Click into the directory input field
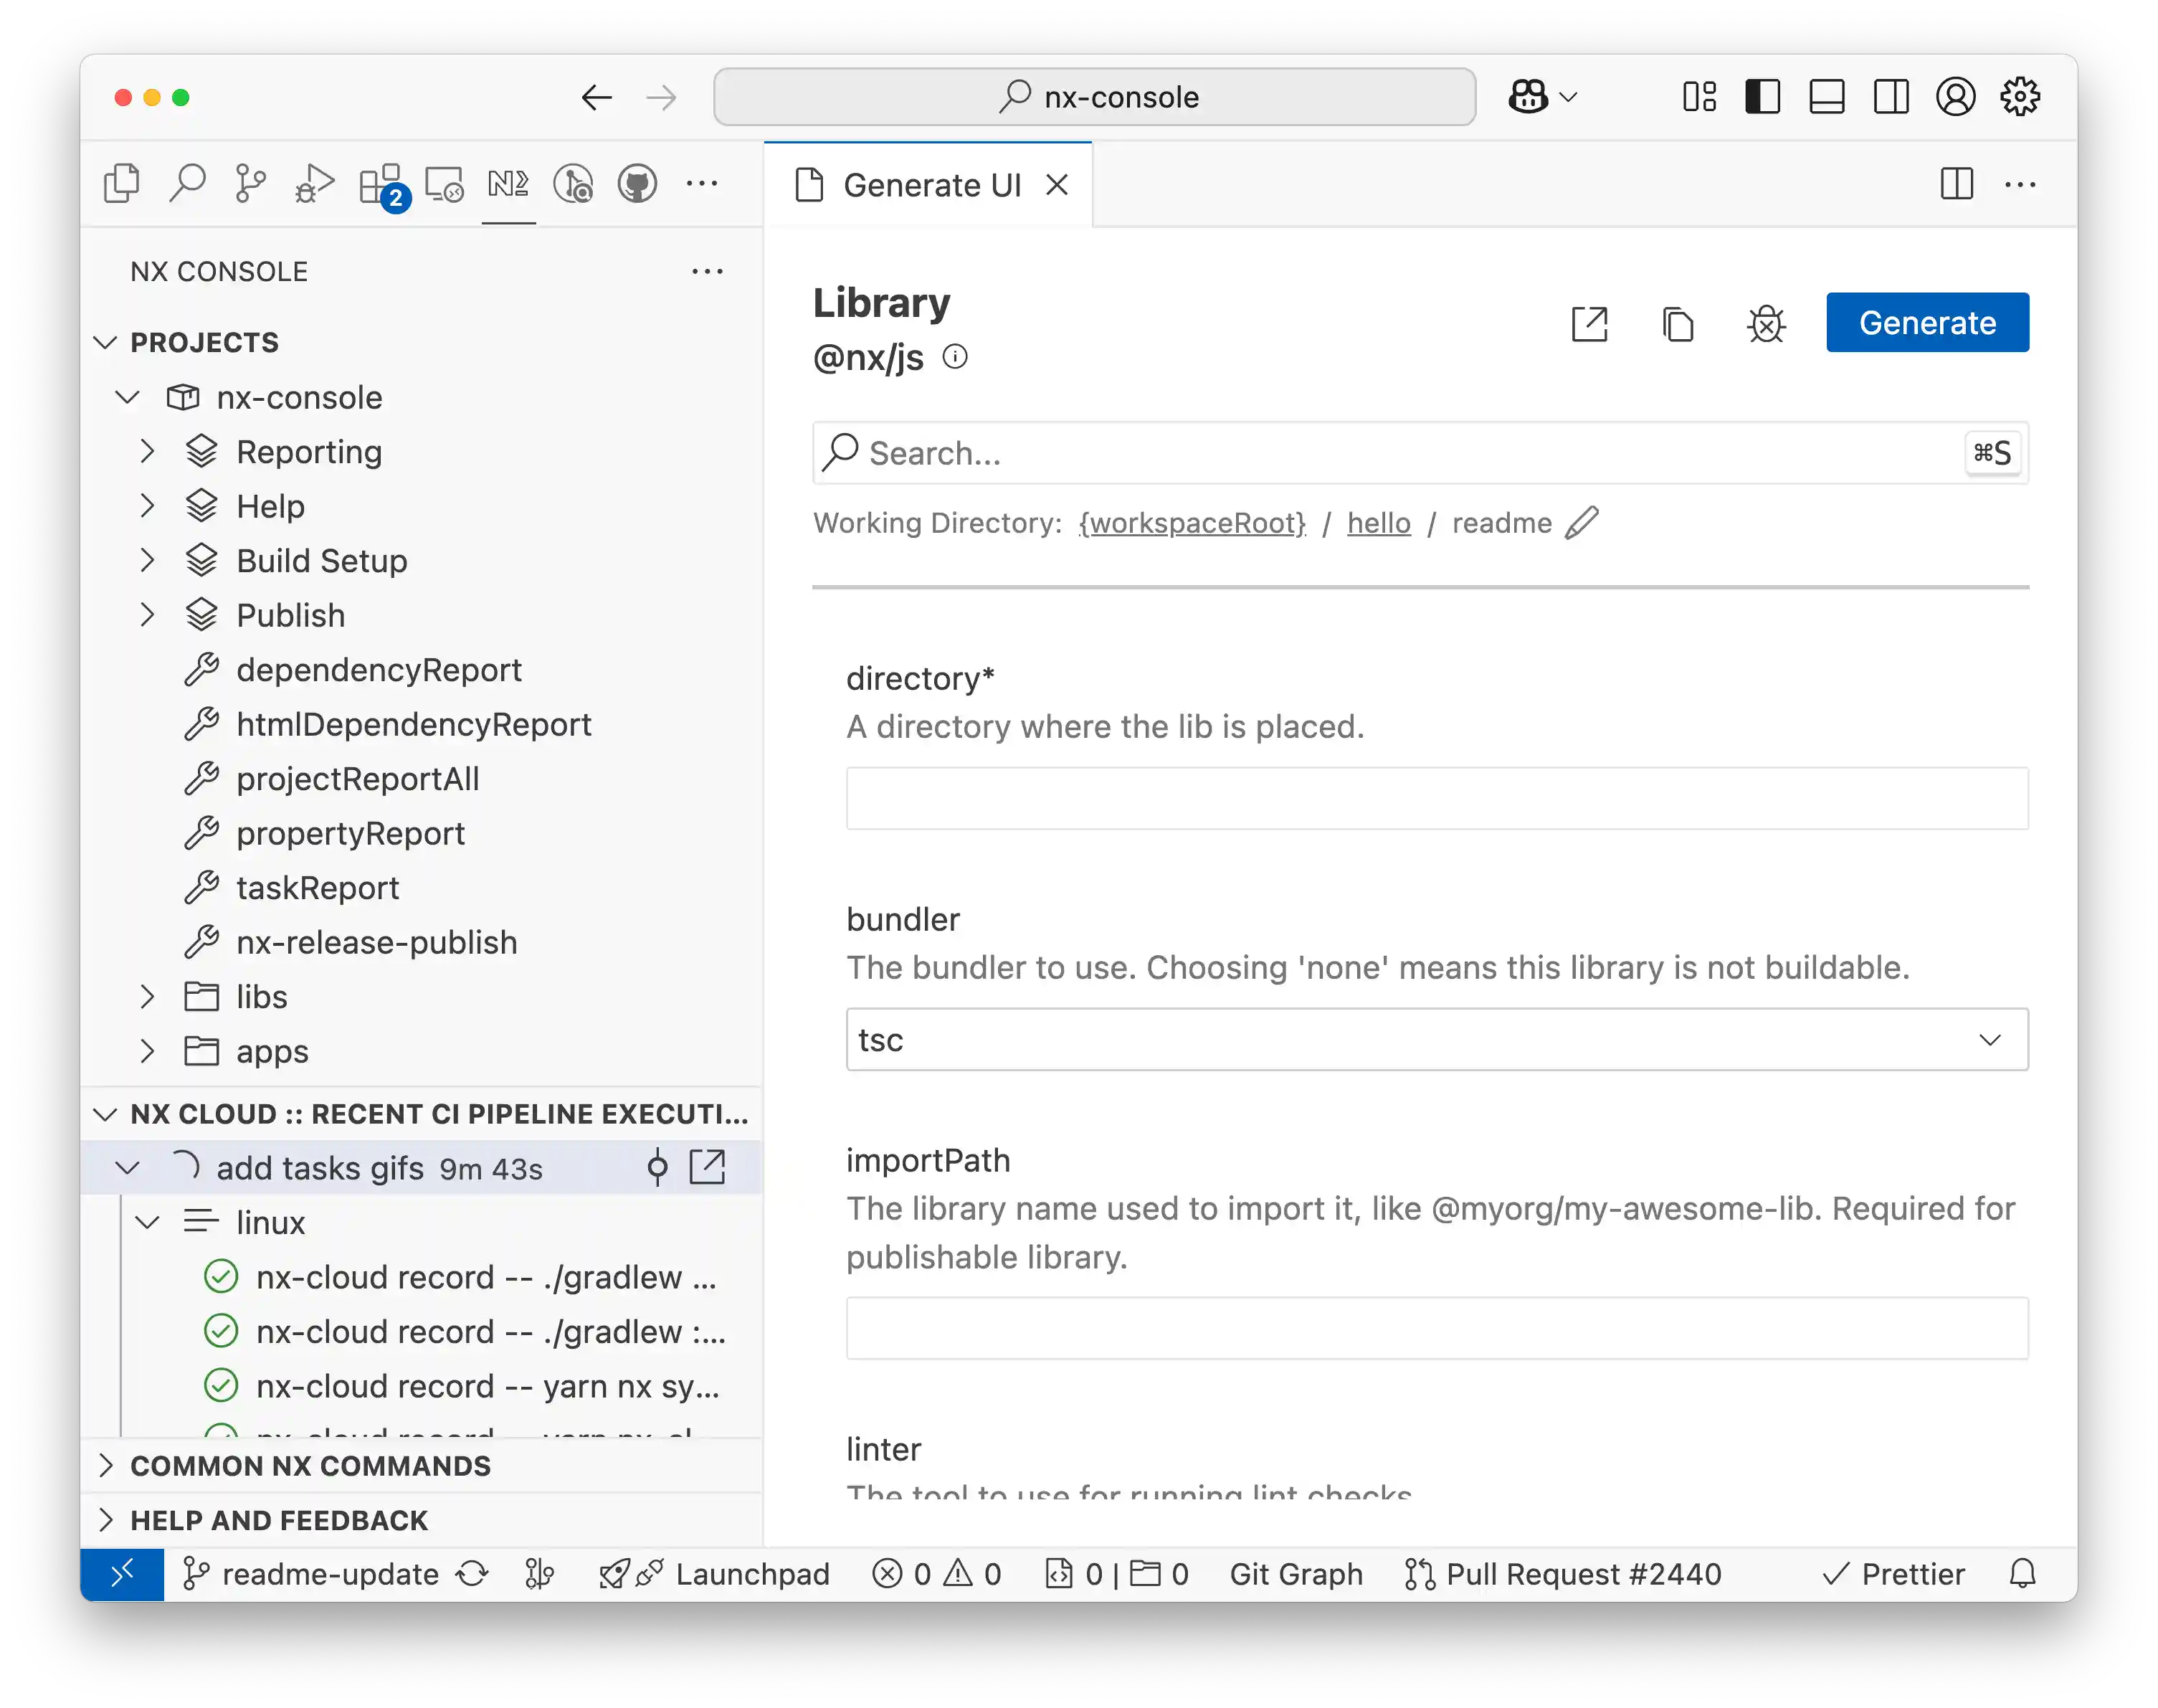 coord(1436,798)
